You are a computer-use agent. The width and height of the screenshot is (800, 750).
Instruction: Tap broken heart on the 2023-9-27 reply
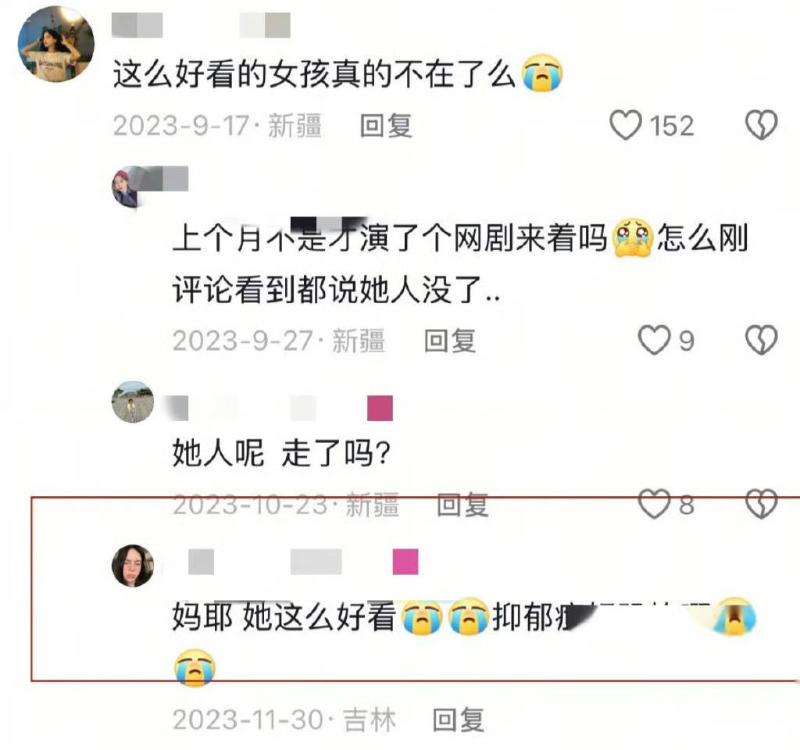[761, 340]
